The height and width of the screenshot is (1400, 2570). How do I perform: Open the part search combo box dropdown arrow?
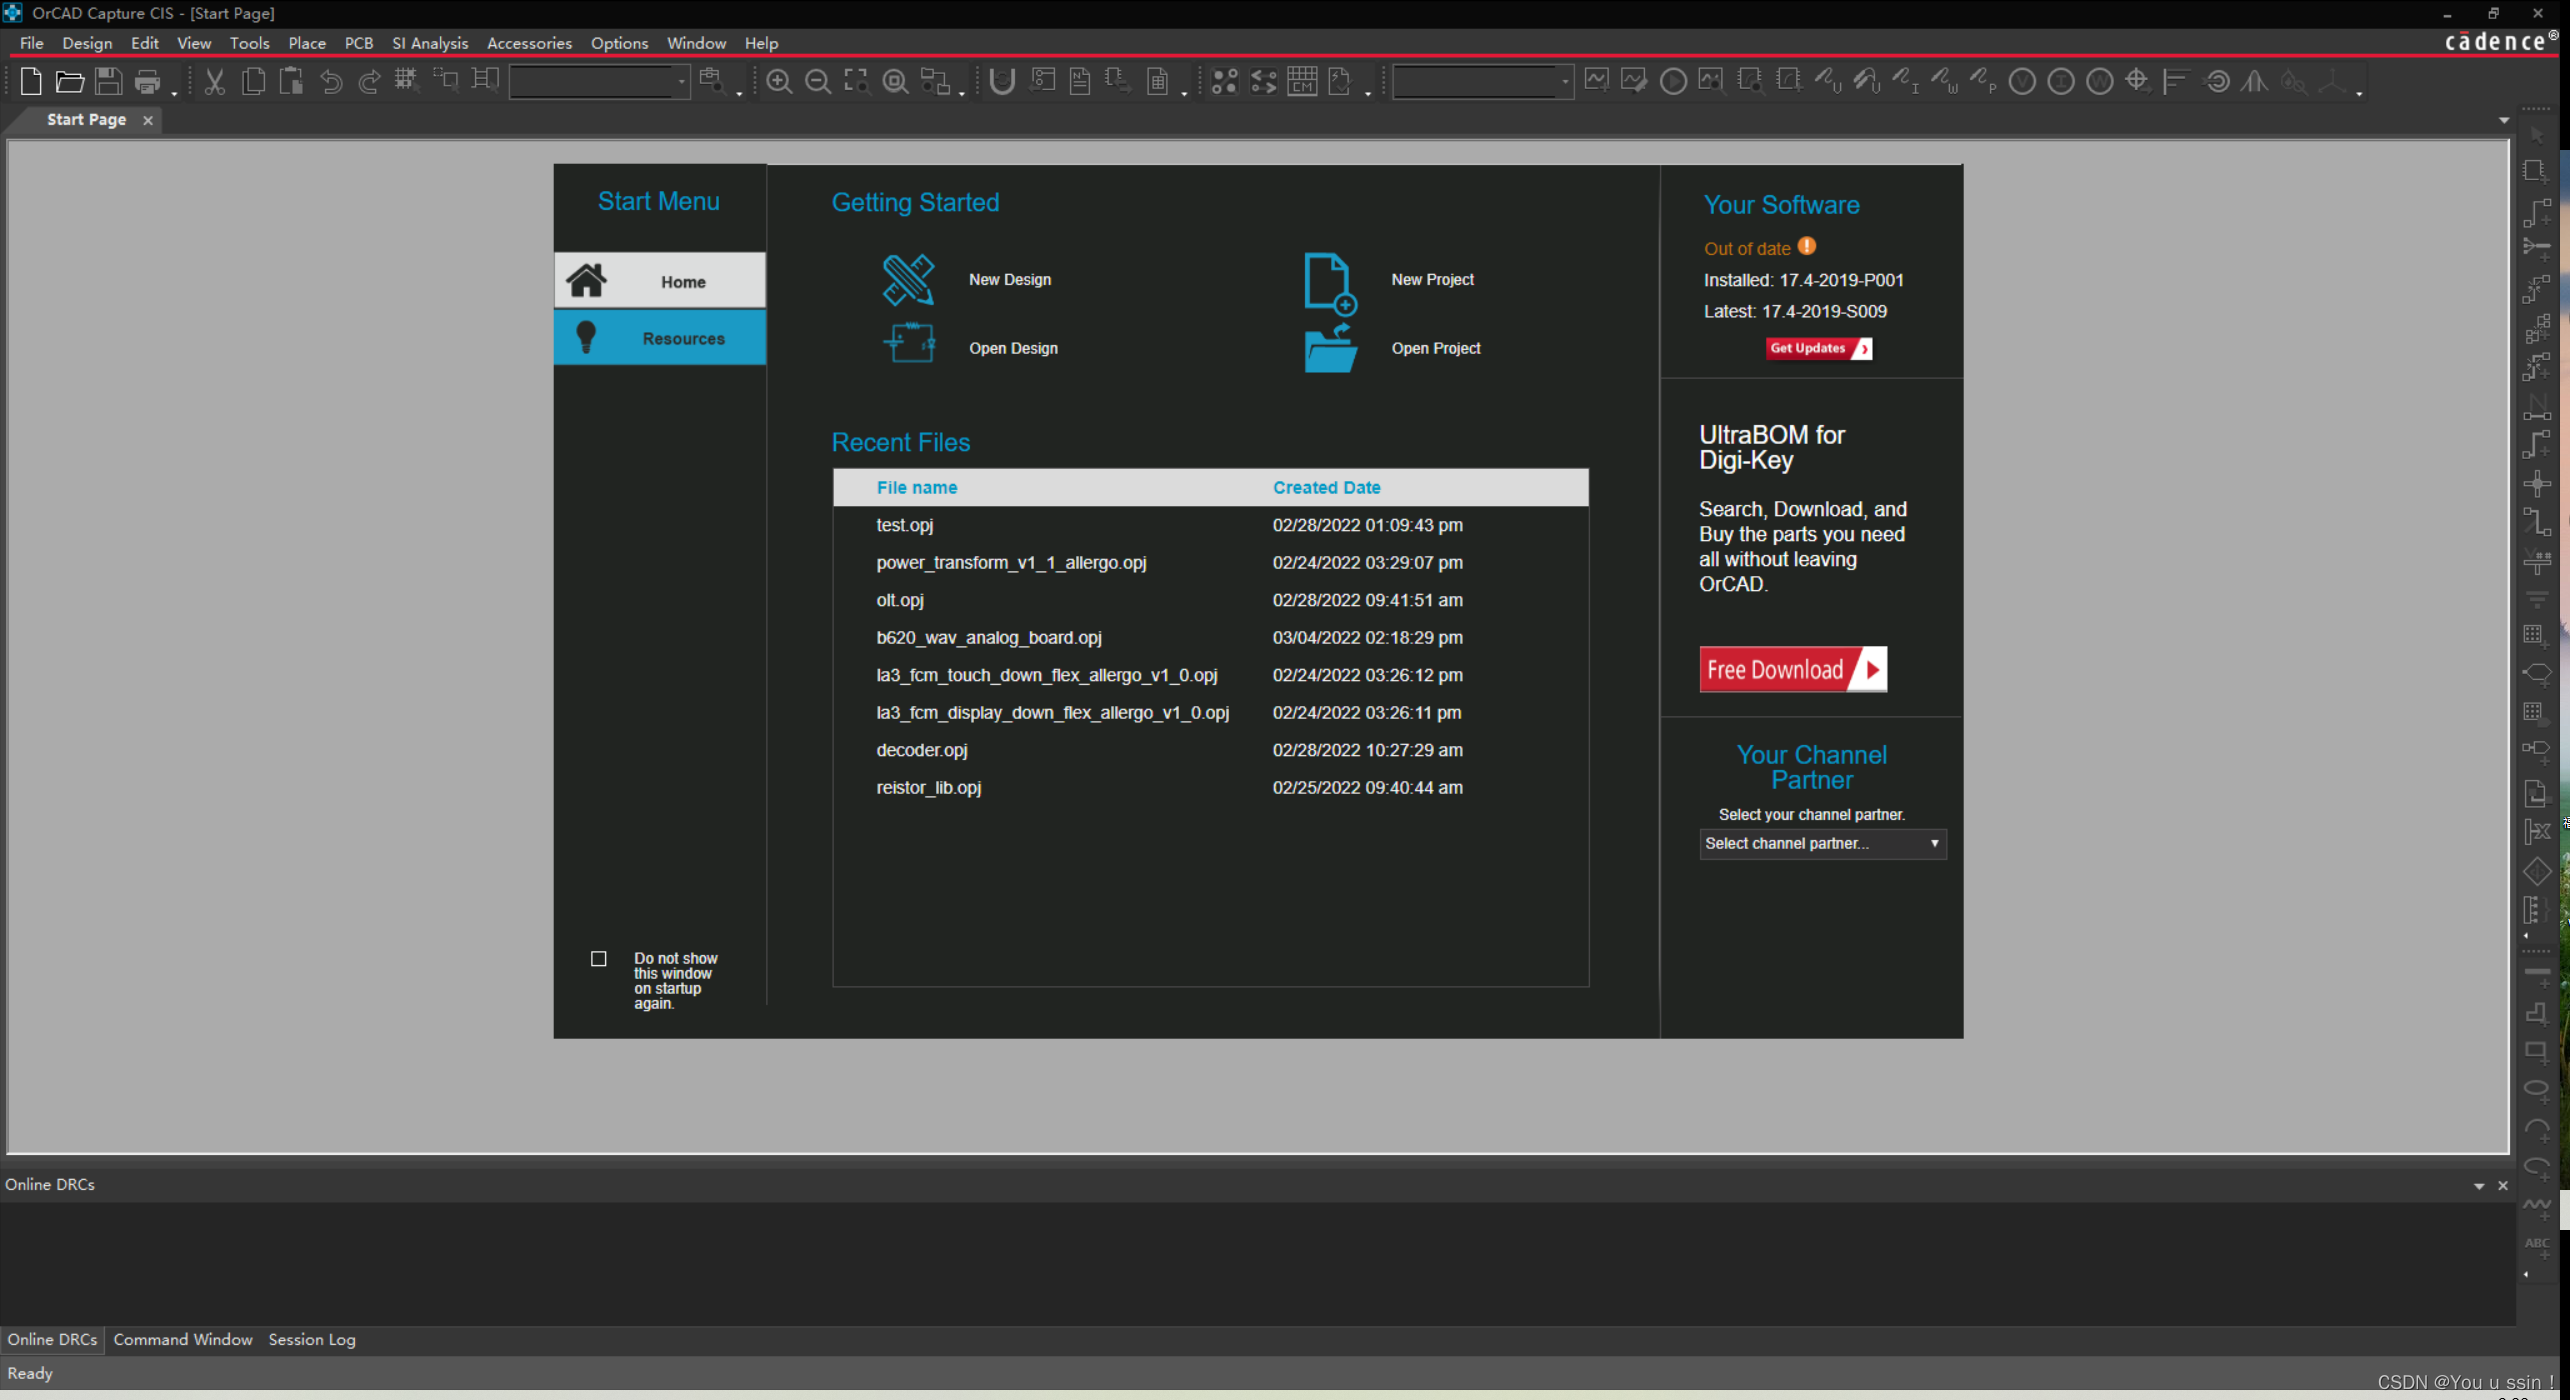[682, 82]
